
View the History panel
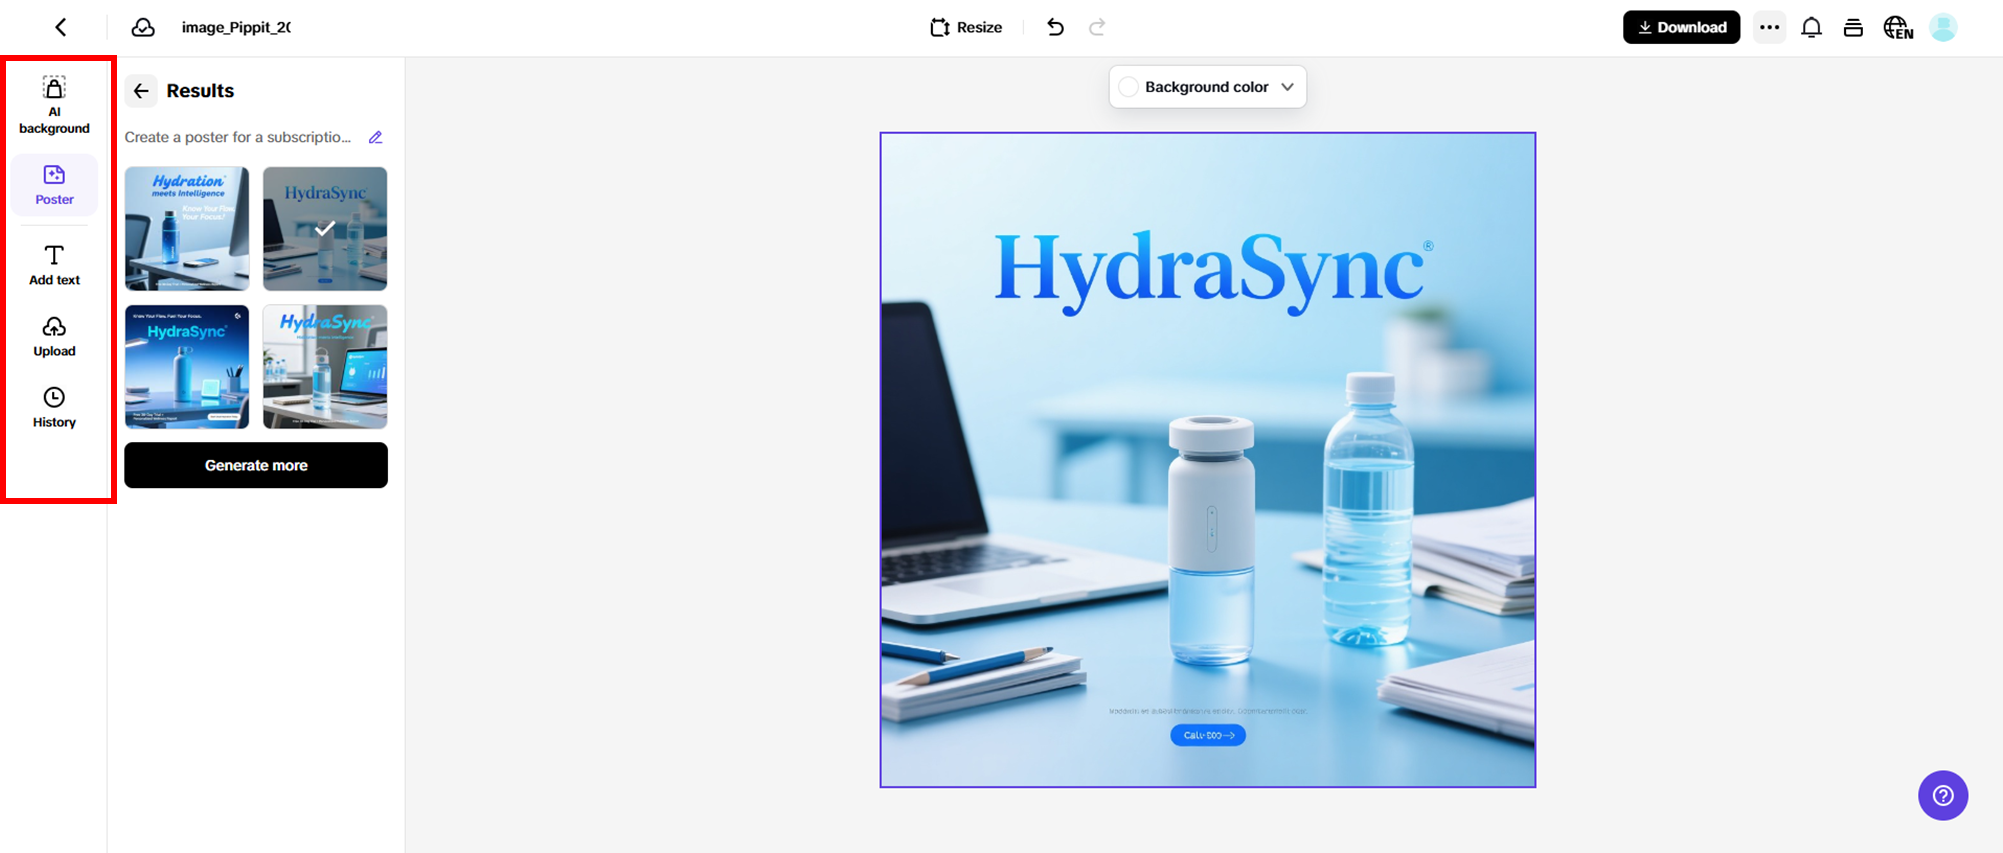tap(54, 408)
